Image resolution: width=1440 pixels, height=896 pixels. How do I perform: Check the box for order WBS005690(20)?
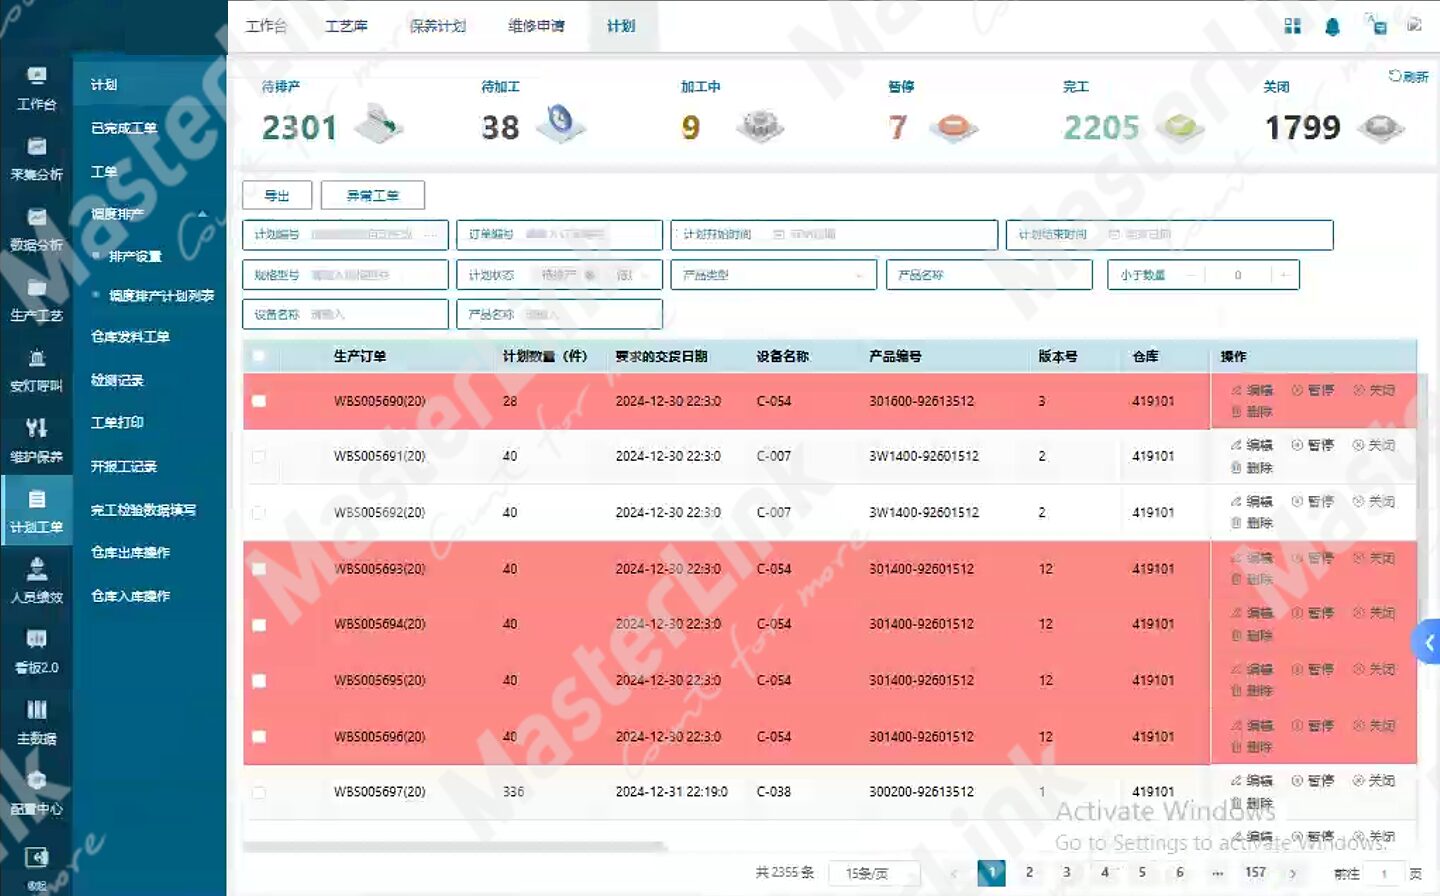click(x=259, y=401)
